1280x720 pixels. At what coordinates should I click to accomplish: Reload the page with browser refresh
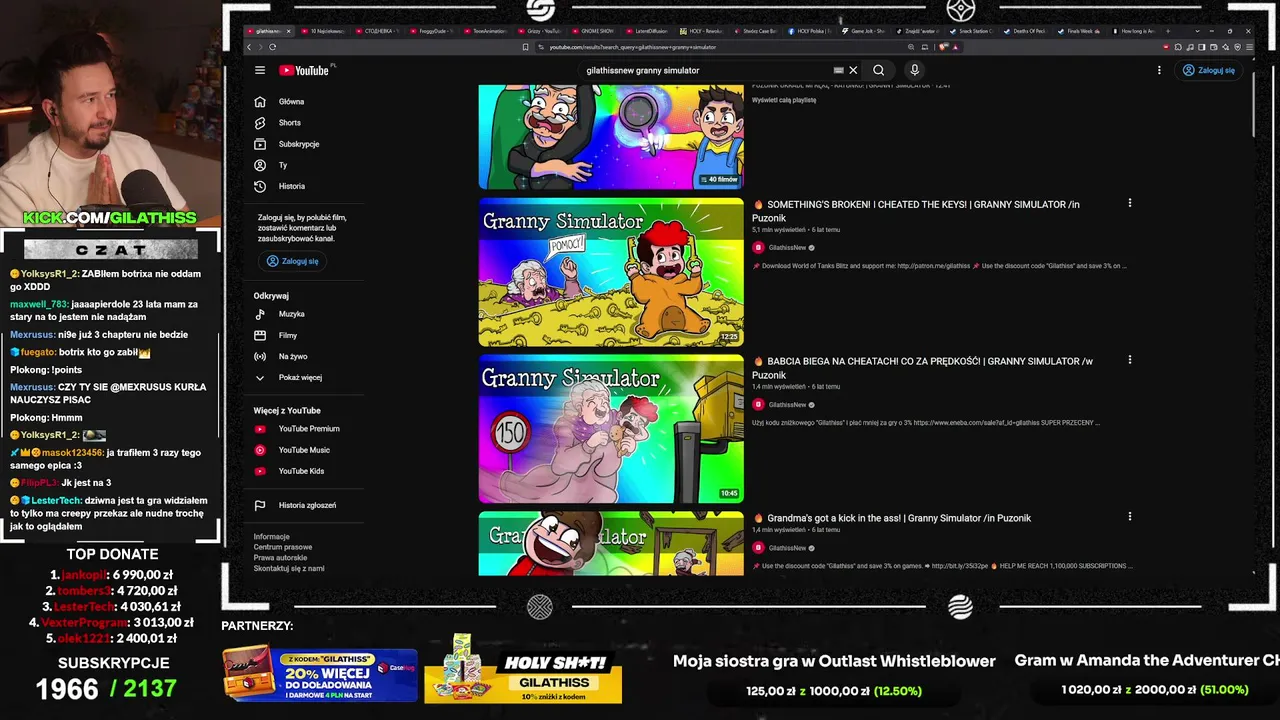272,47
